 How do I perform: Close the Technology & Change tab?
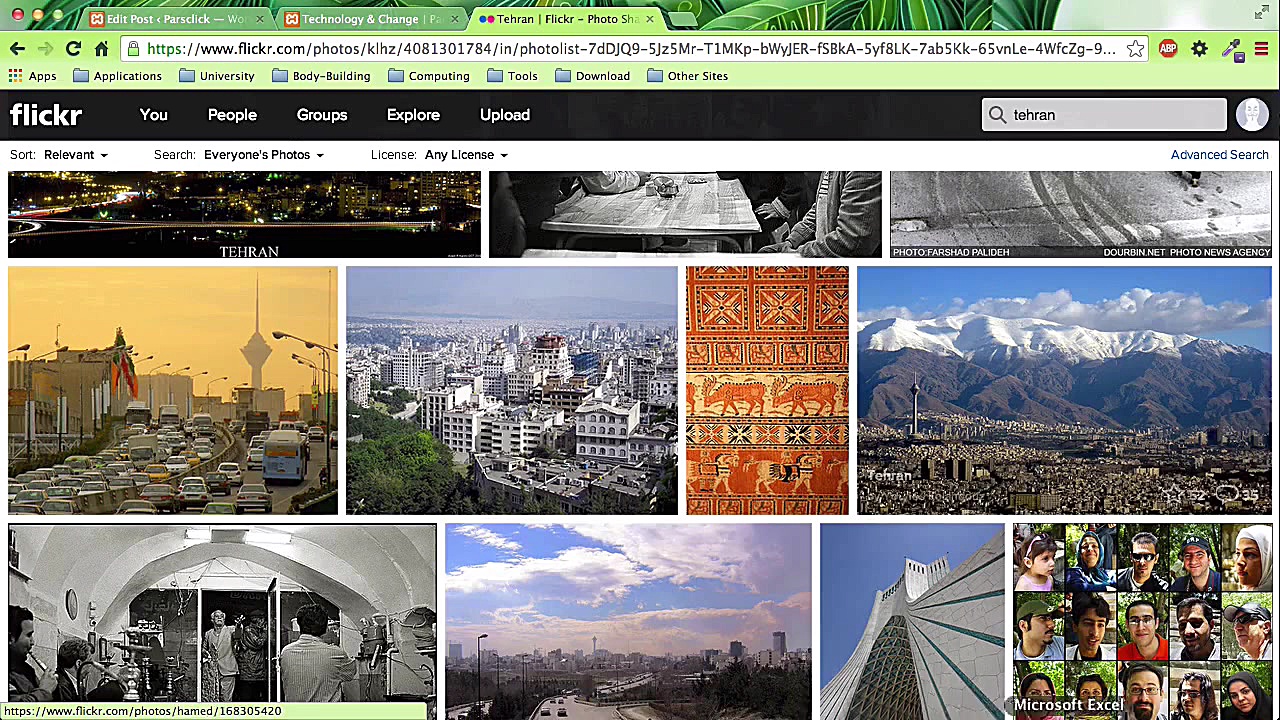[454, 19]
